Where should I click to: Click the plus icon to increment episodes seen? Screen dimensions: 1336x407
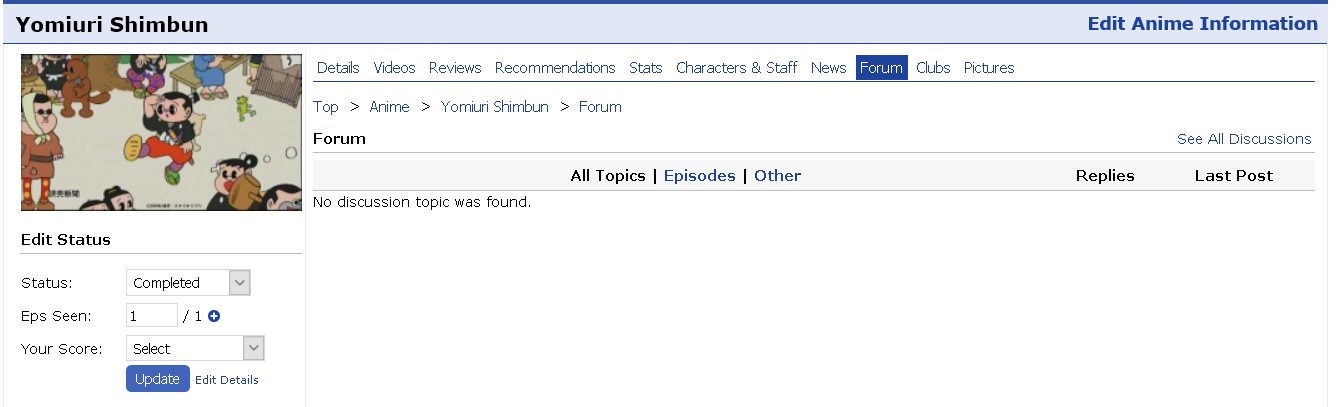click(214, 316)
